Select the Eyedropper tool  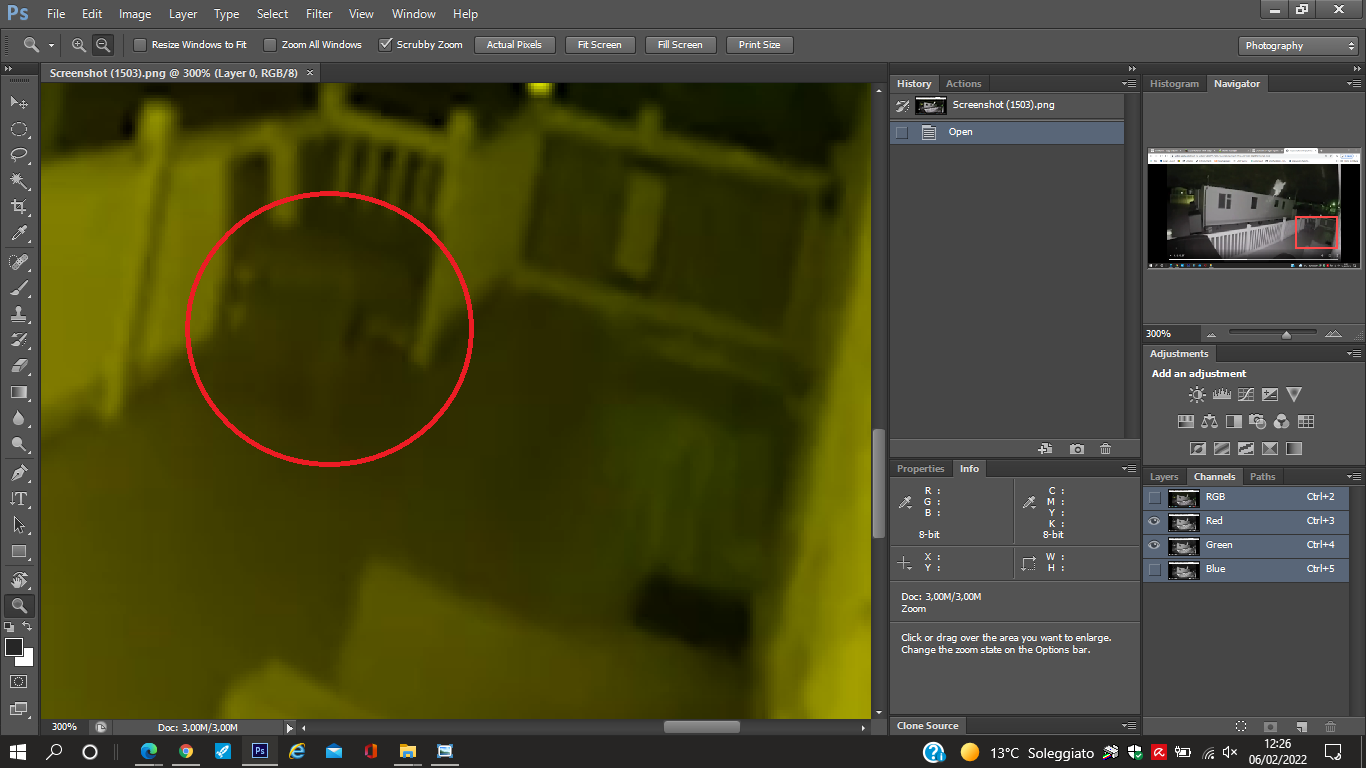pos(18,234)
